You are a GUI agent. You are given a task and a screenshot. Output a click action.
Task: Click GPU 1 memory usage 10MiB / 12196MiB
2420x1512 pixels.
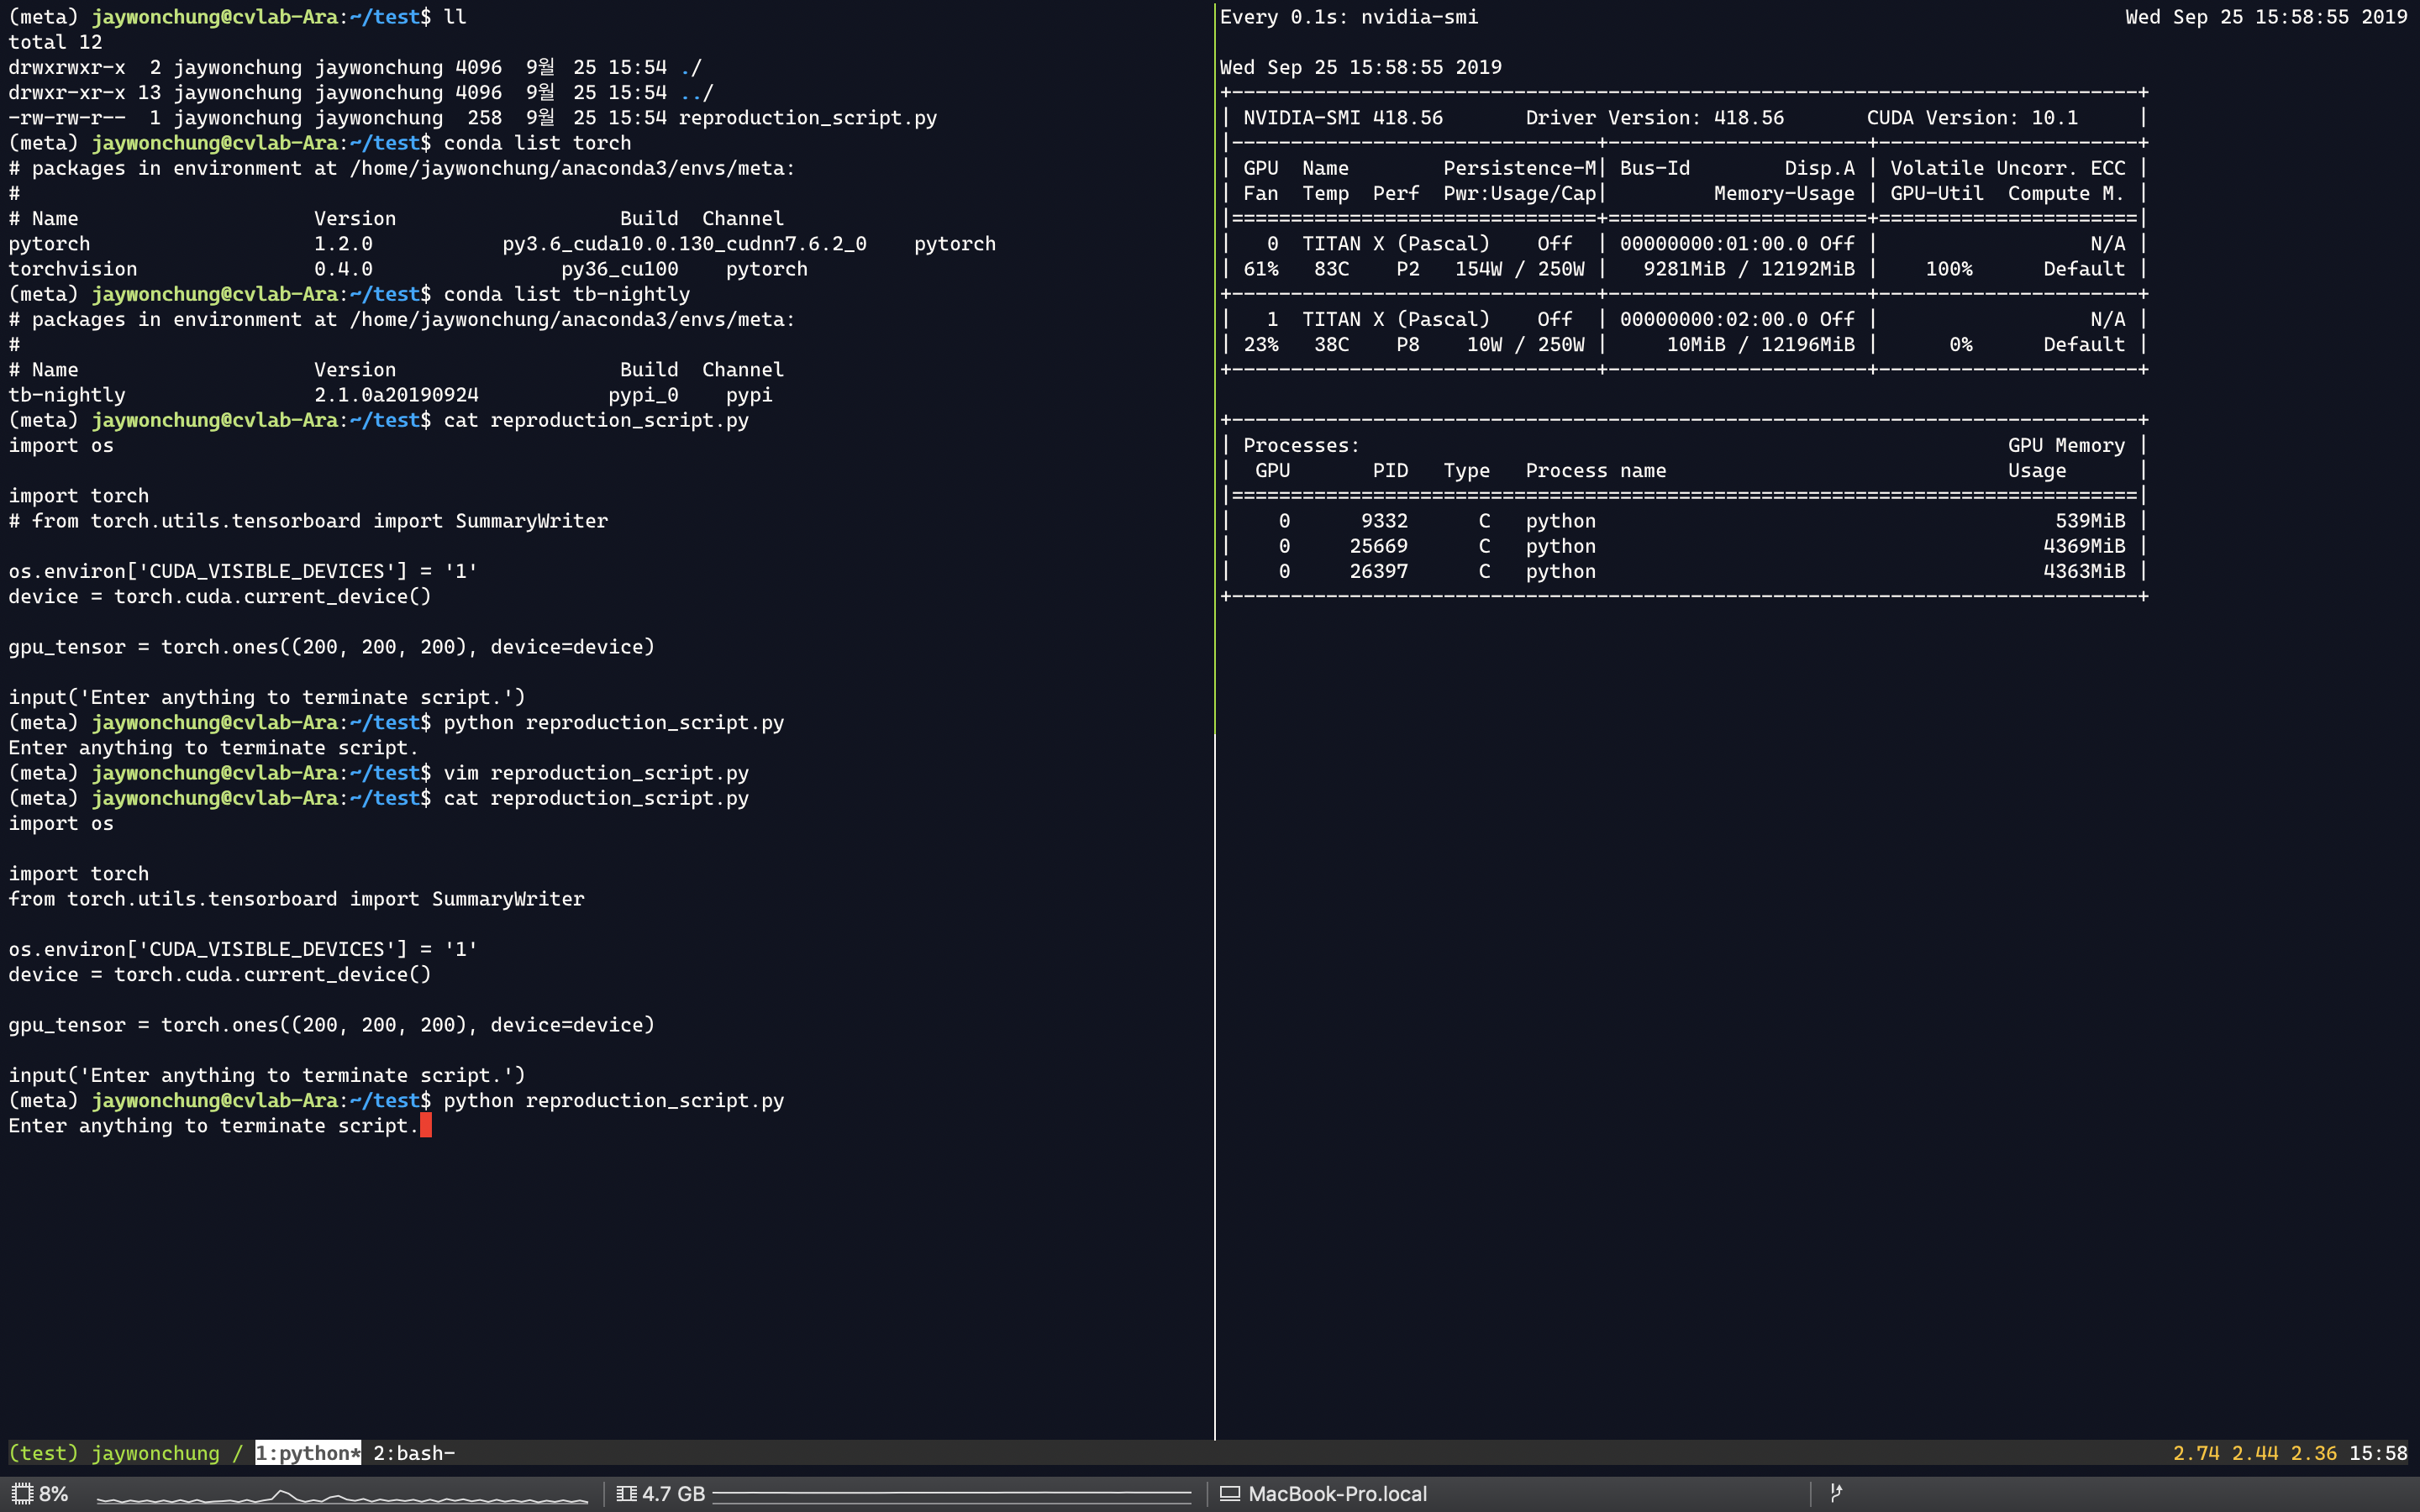tap(1761, 344)
